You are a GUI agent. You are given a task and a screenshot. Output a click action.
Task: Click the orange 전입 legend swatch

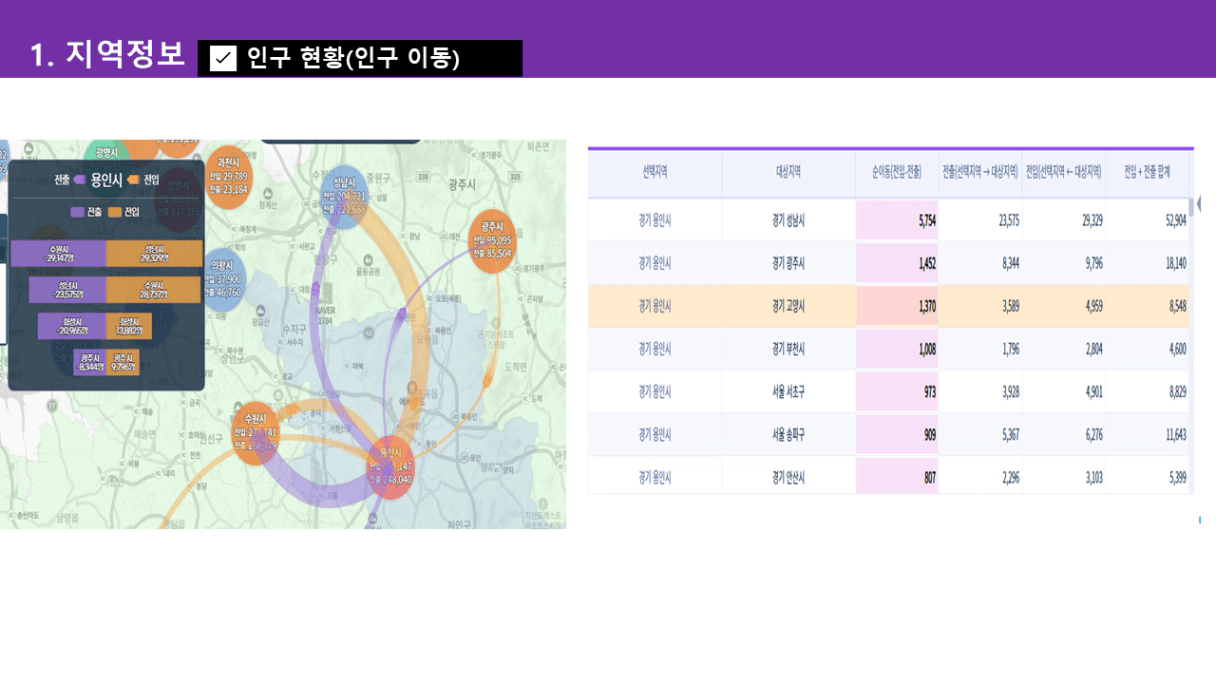[115, 212]
